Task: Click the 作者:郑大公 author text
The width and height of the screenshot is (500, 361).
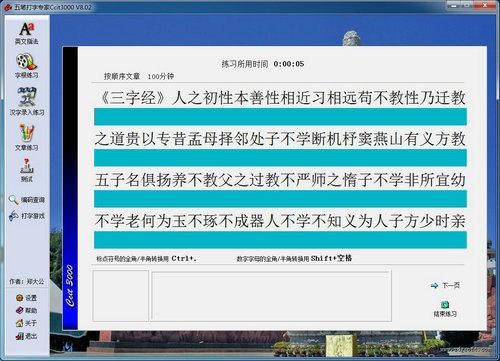Action: pyautogui.click(x=26, y=282)
